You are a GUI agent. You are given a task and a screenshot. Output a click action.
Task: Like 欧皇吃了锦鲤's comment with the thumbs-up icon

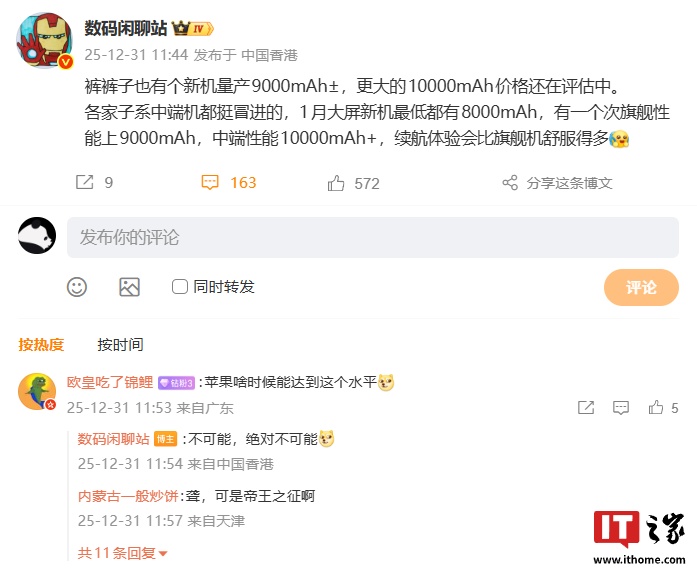(656, 407)
